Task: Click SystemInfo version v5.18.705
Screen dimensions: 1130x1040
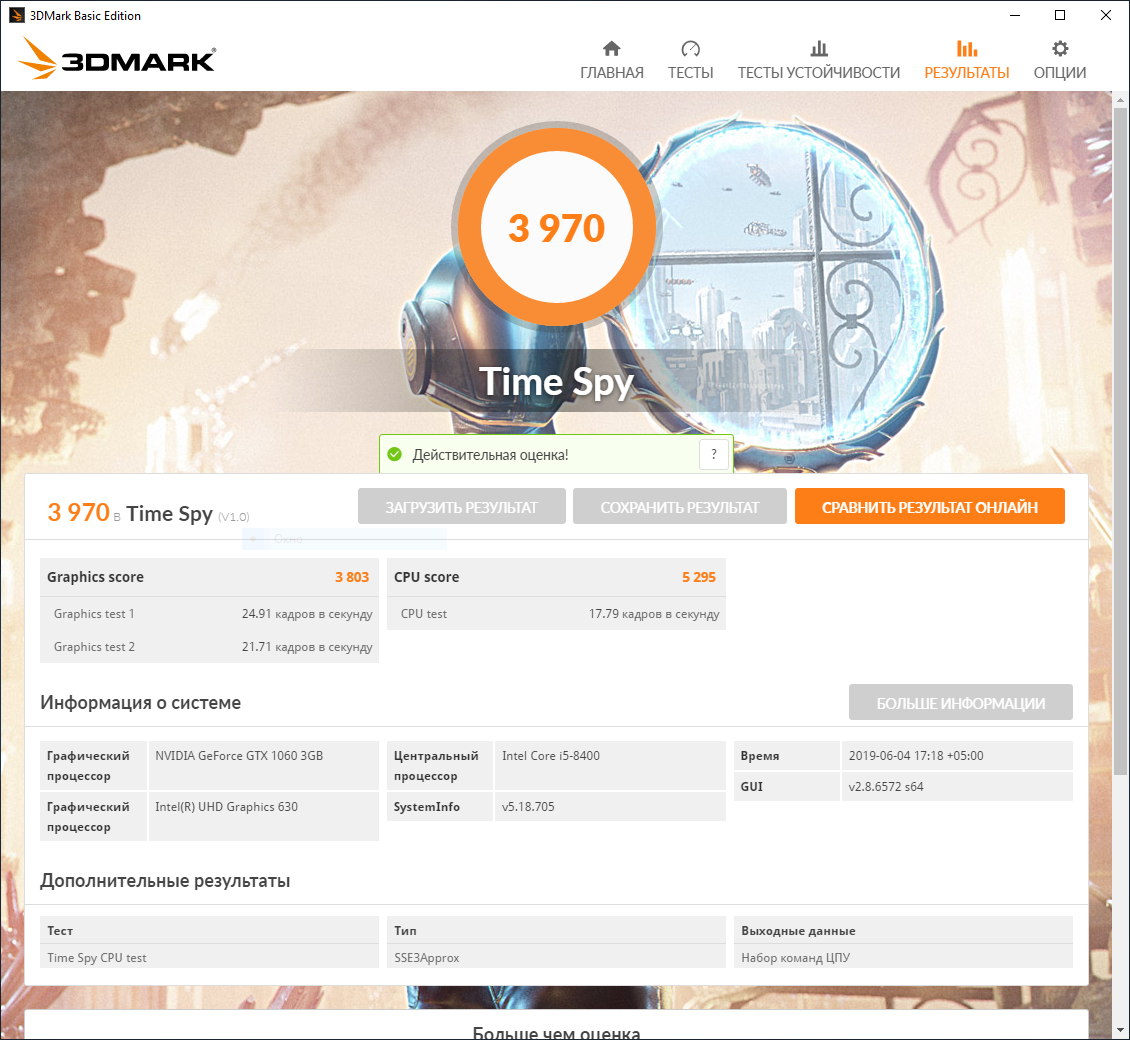Action: tap(528, 806)
